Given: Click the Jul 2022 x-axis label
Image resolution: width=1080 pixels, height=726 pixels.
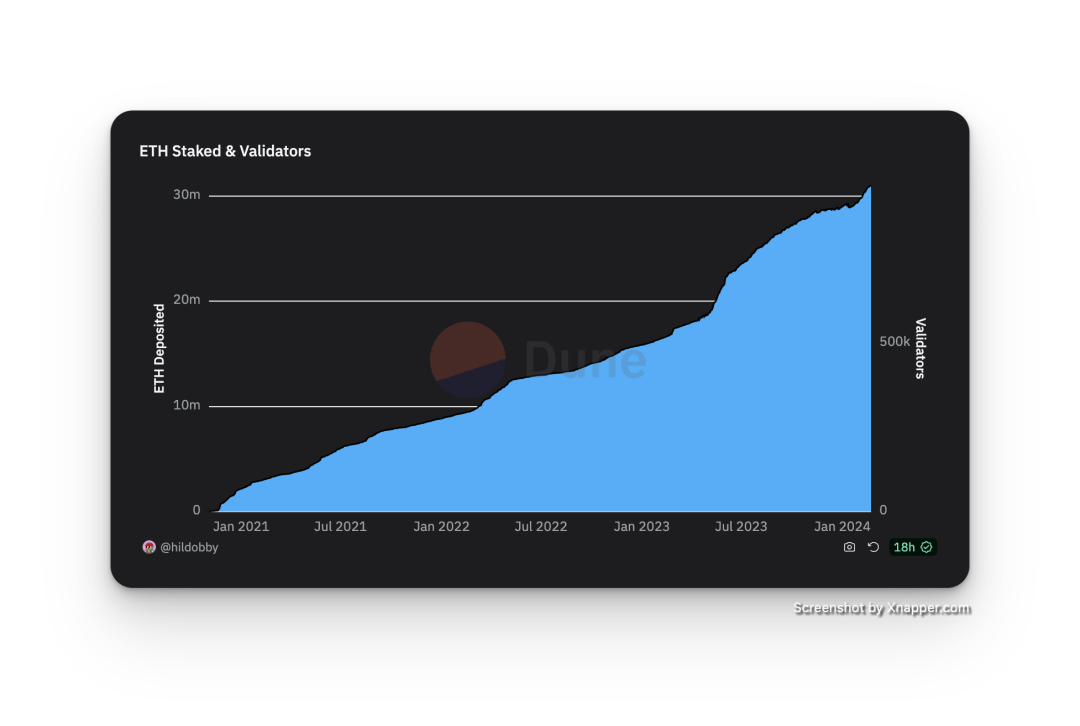Looking at the screenshot, I should click(x=541, y=526).
